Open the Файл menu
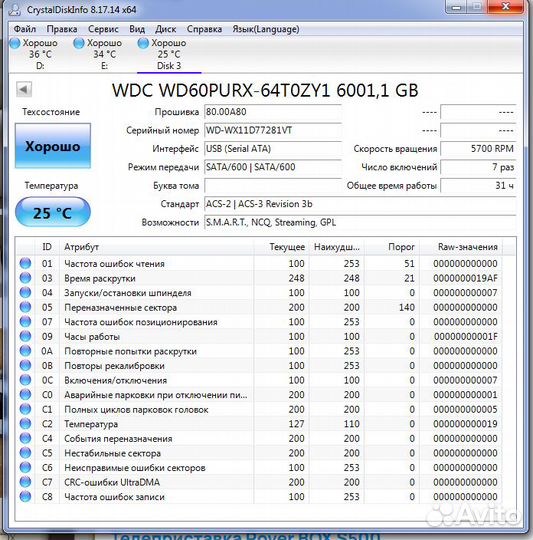Screen dimensions: 533x540 tap(25, 29)
